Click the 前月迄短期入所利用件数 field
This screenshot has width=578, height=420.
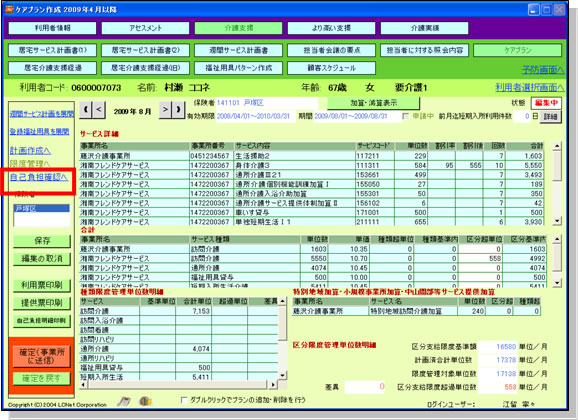click(x=523, y=116)
